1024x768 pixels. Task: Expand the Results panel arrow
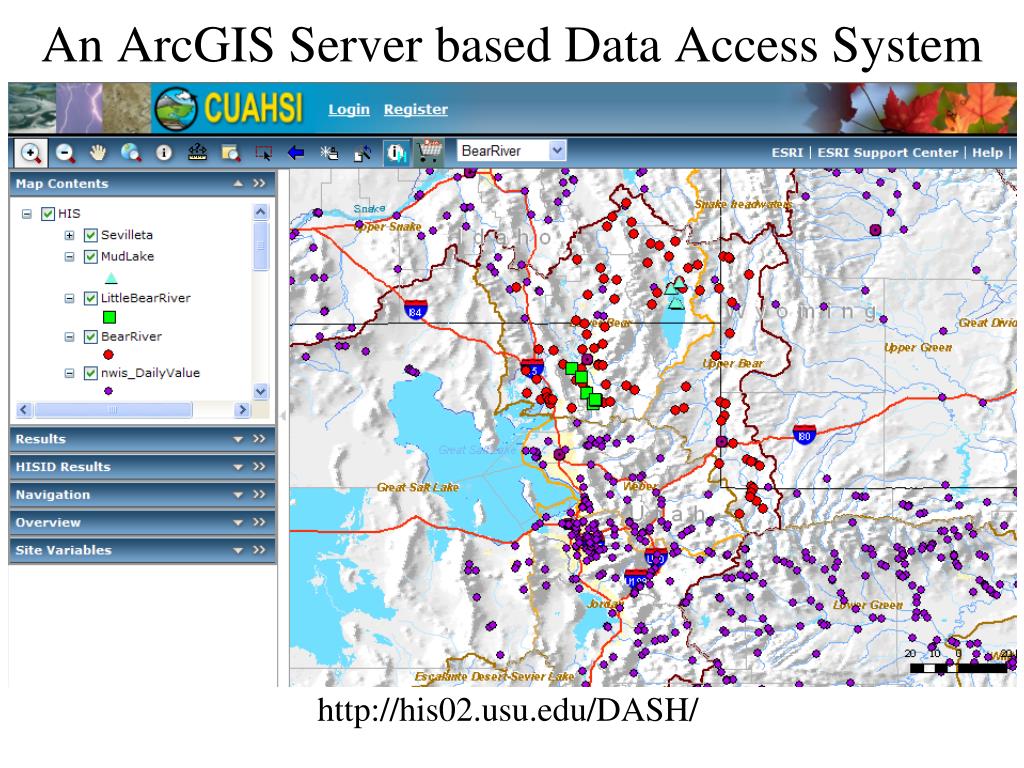click(238, 440)
